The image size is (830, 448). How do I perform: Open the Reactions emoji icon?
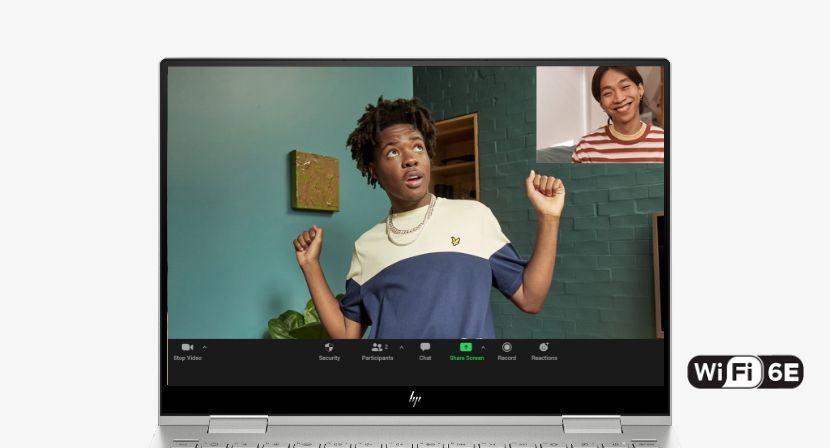tap(544, 347)
